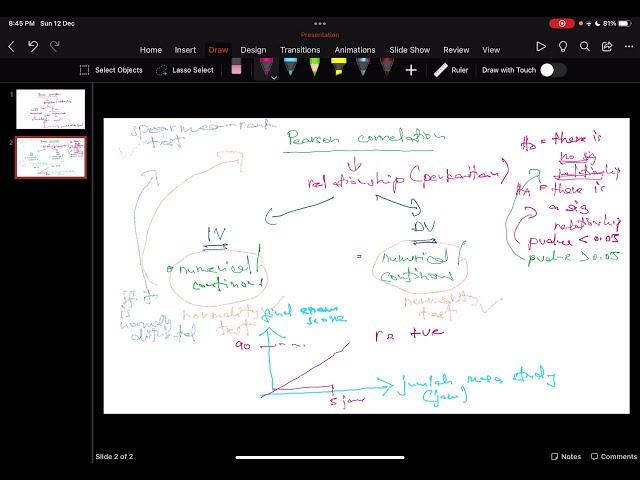Open the lightbulb Tell Me icon
Screen dimensions: 640x480
coord(563,47)
